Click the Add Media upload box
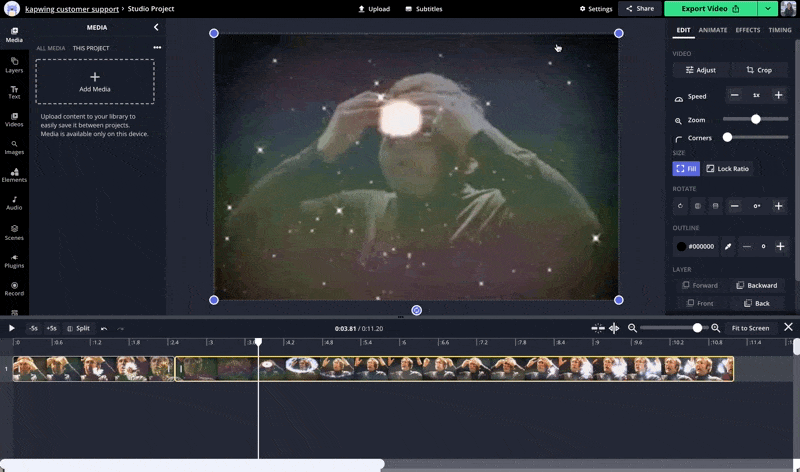 pyautogui.click(x=95, y=82)
